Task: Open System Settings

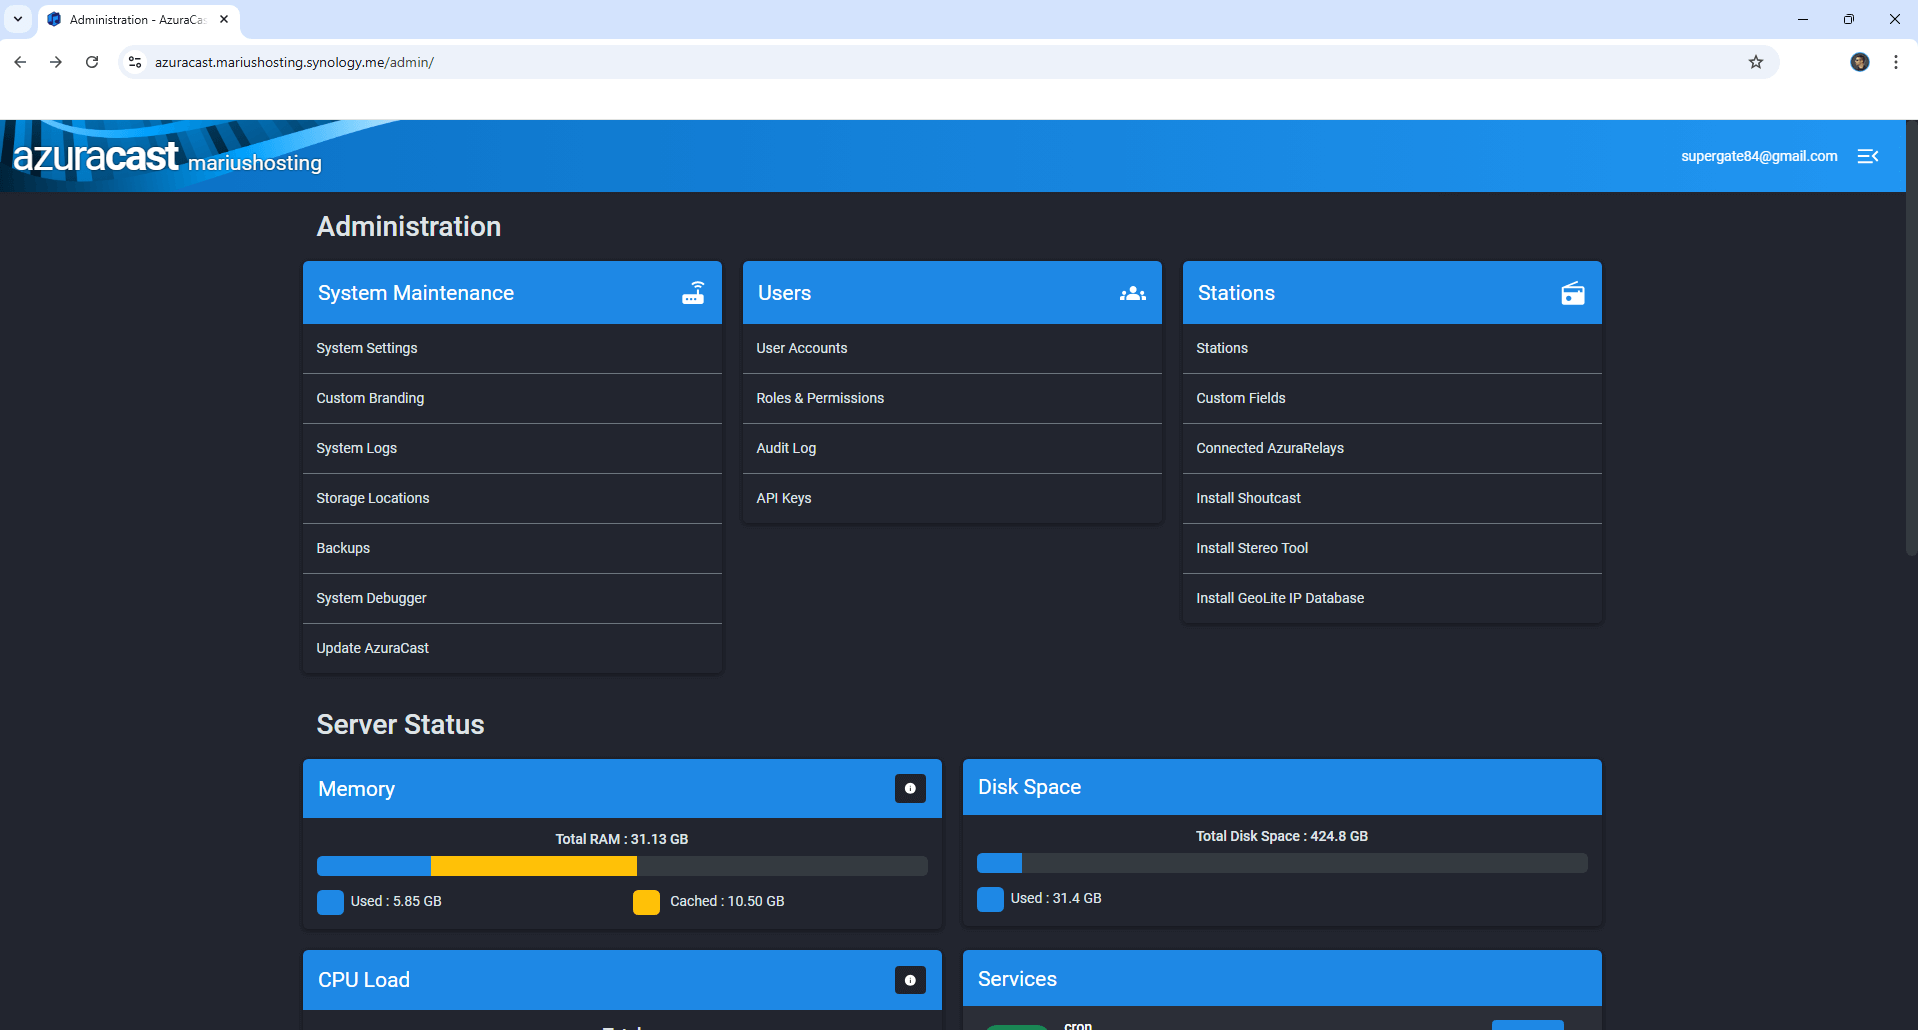Action: tap(512, 348)
